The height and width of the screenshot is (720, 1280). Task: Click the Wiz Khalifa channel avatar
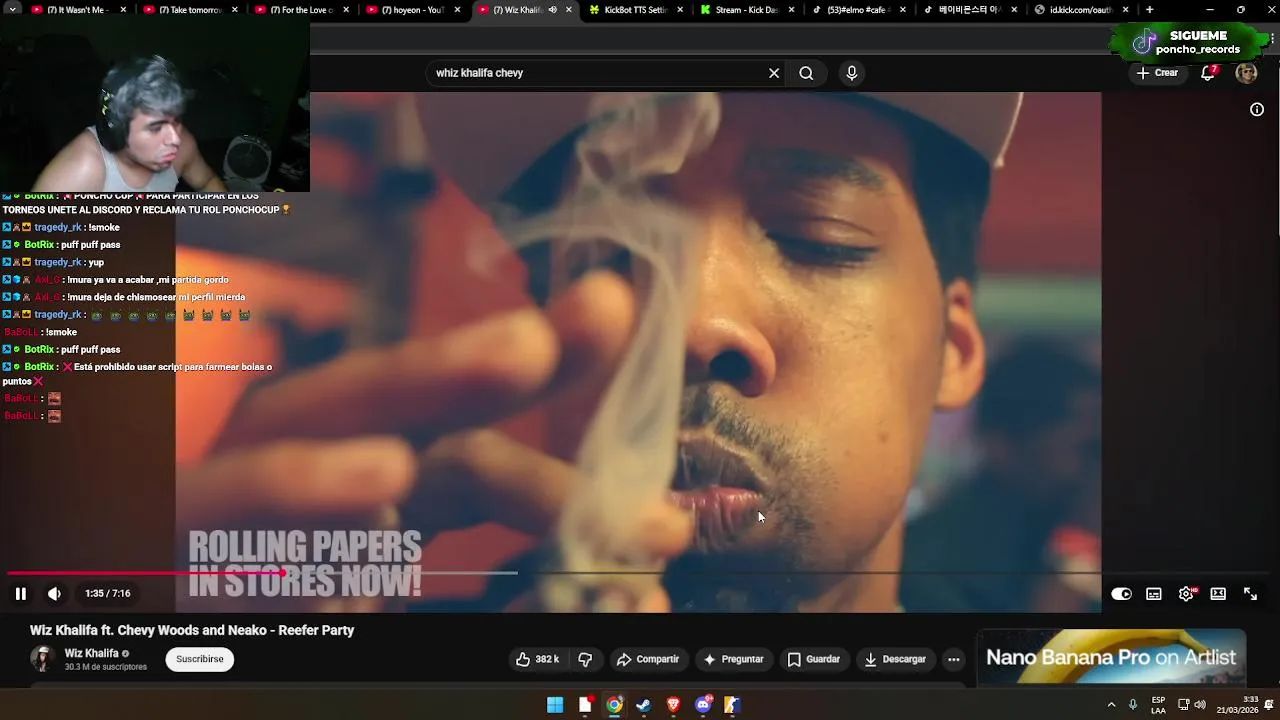(x=42, y=659)
